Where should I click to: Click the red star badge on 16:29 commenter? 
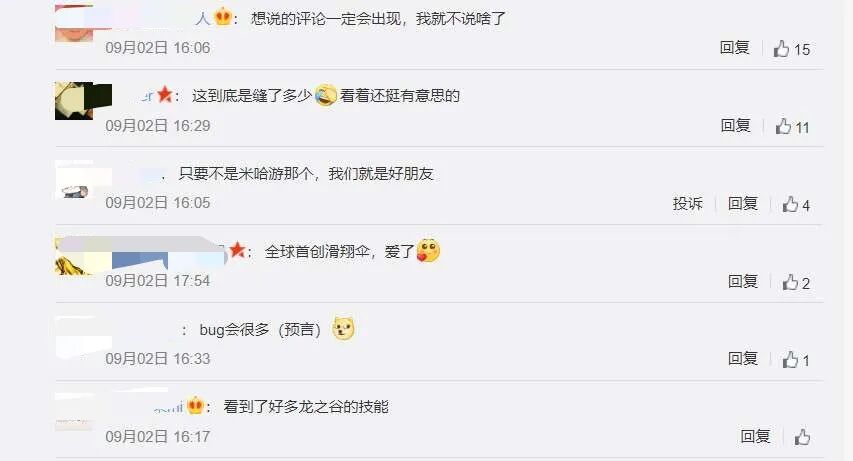(165, 95)
